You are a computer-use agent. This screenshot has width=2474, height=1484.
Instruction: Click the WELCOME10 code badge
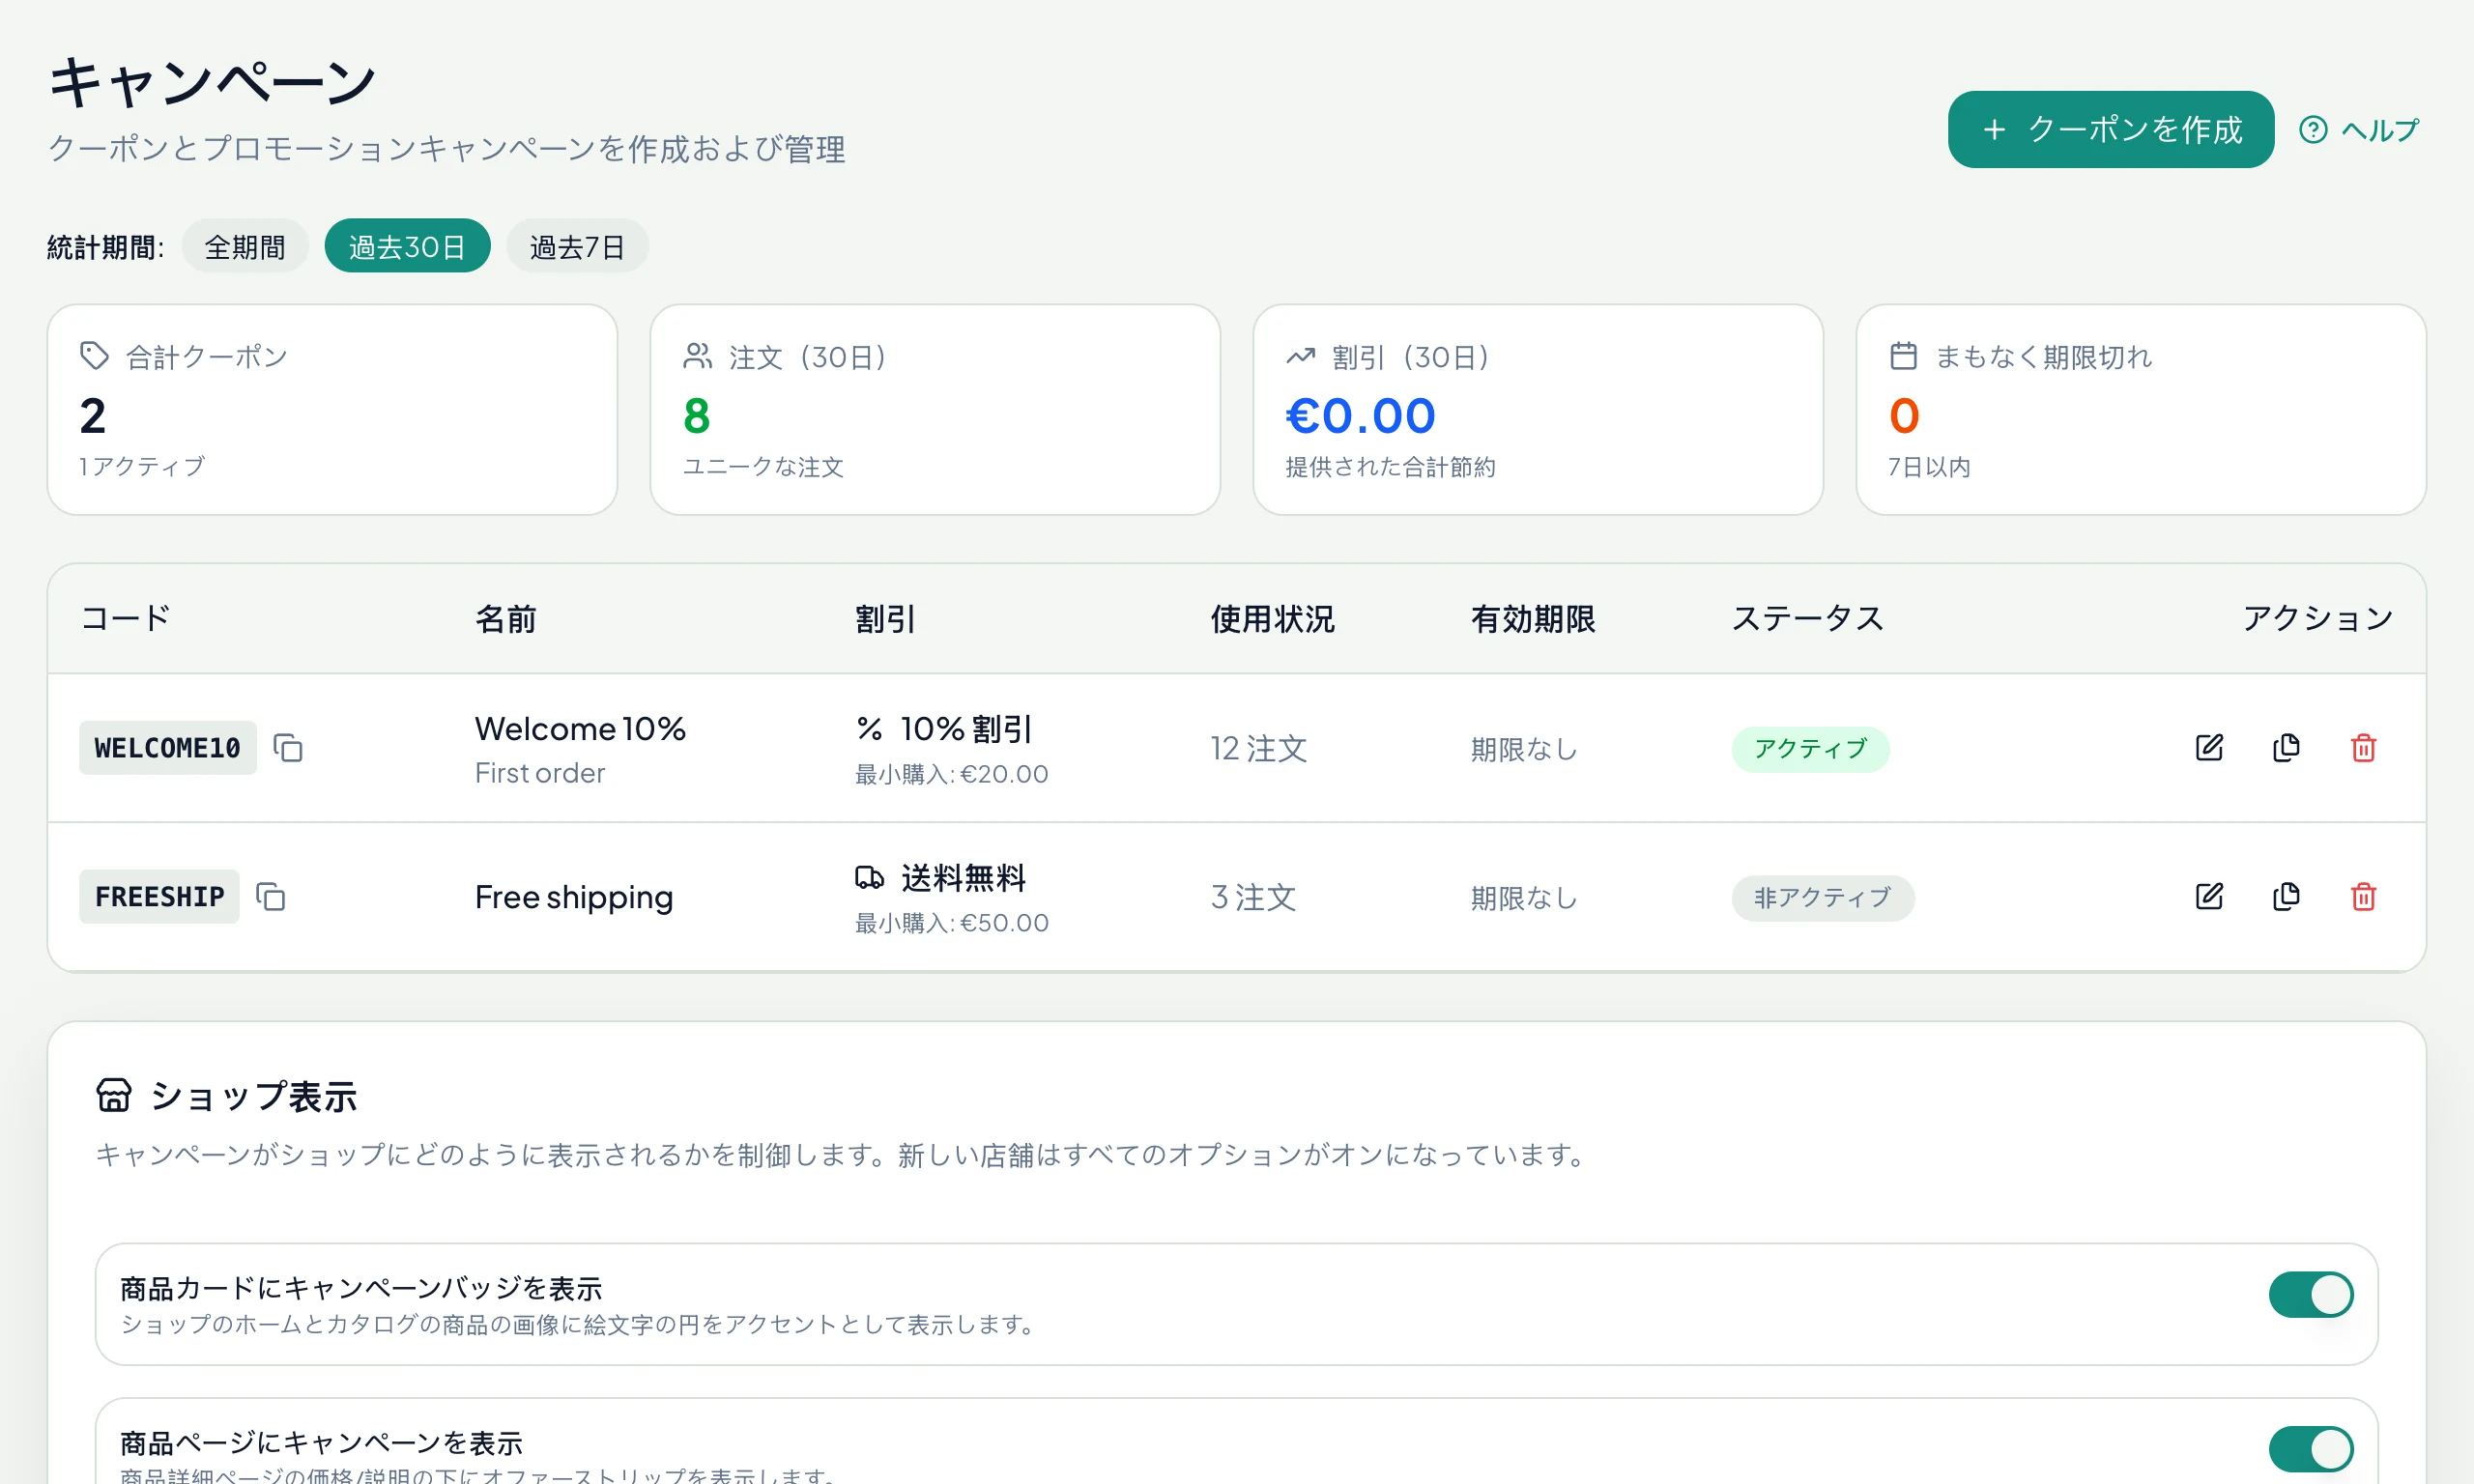tap(167, 748)
